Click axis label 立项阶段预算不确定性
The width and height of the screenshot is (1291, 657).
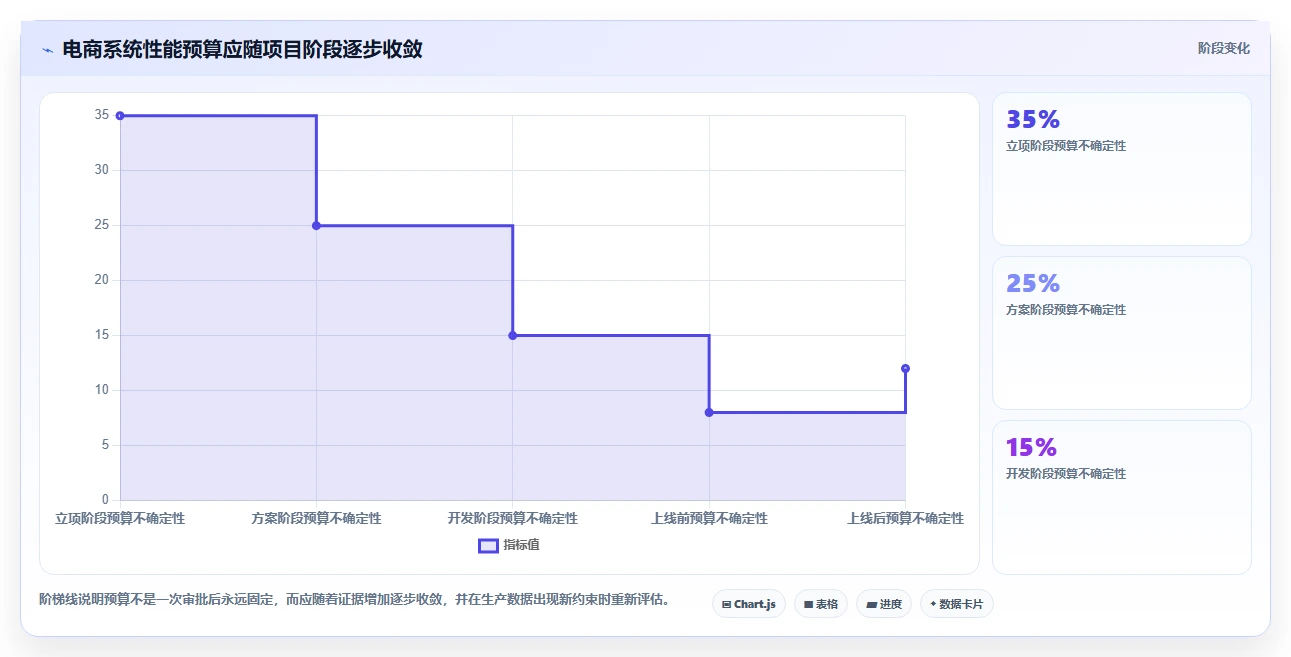click(120, 519)
